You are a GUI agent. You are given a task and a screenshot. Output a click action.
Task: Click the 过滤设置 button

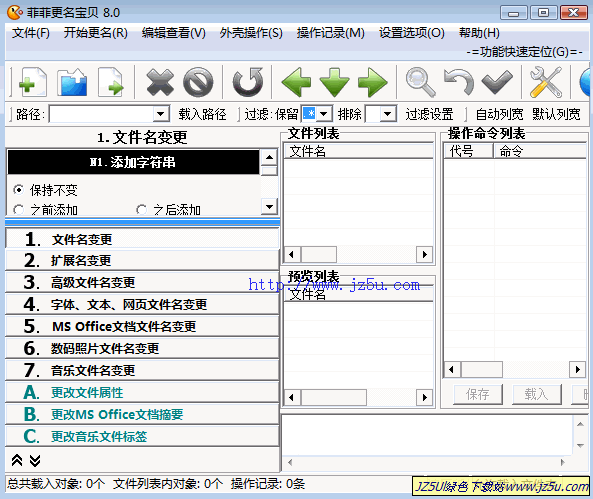429,114
